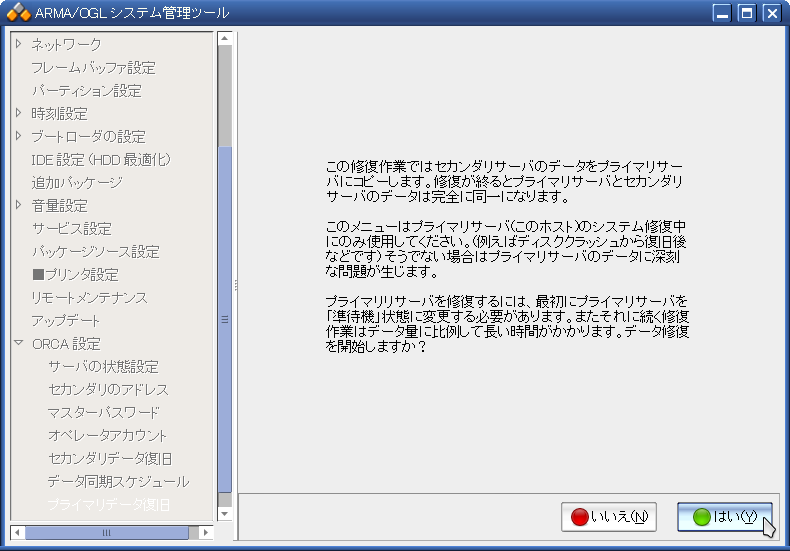Open データ同期スケジュール item

(117, 481)
